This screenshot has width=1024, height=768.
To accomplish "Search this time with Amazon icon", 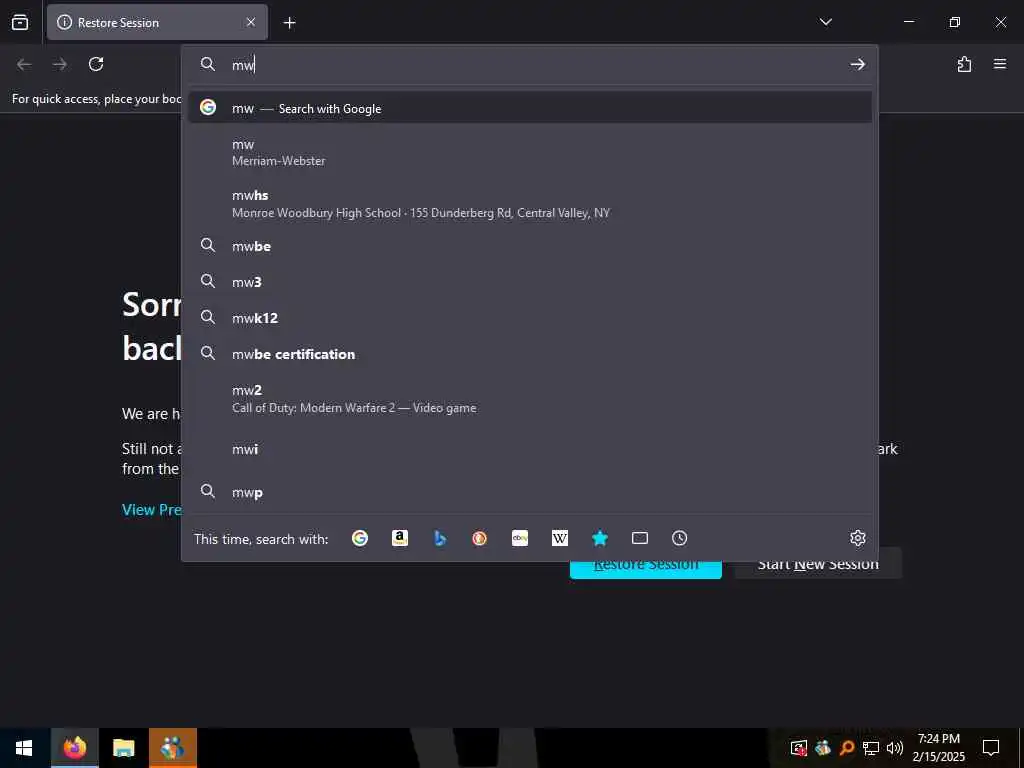I will 400,538.
